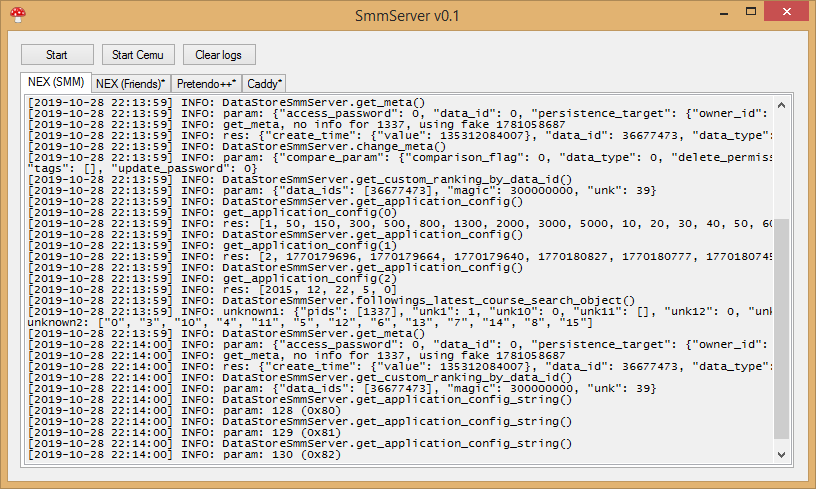Click the Start button

pyautogui.click(x=57, y=55)
